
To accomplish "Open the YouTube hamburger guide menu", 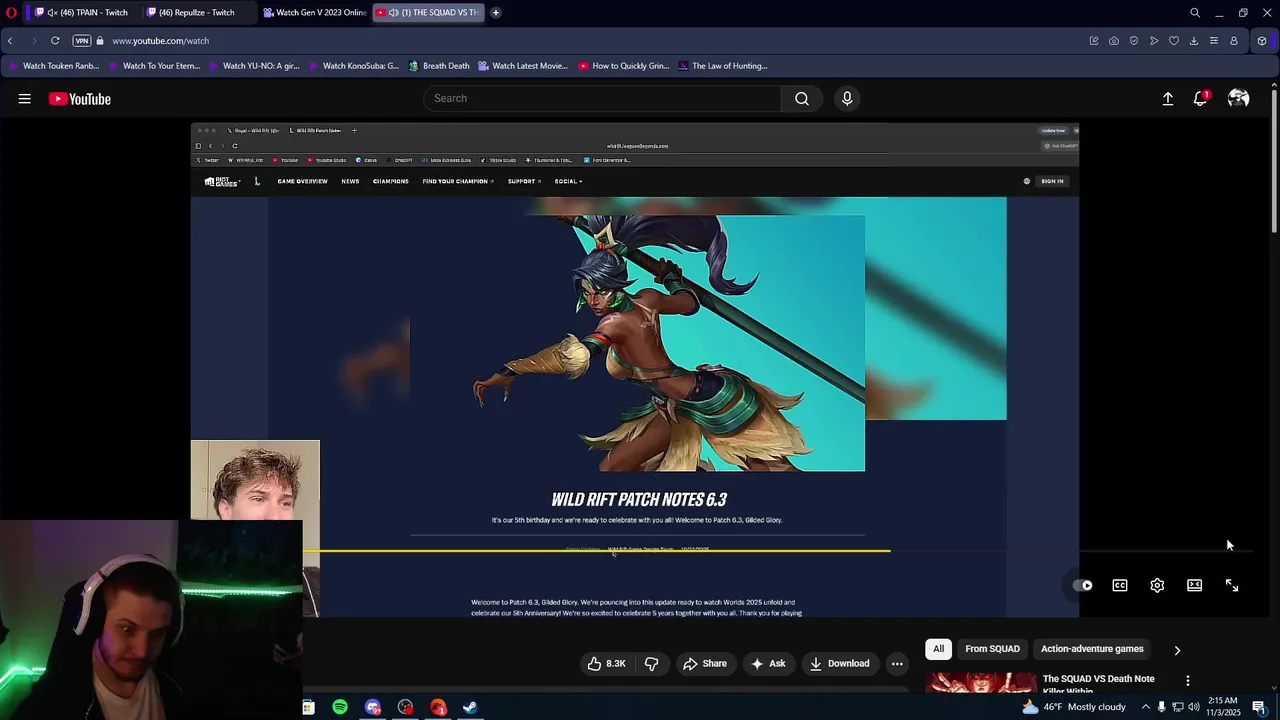I will coord(24,99).
